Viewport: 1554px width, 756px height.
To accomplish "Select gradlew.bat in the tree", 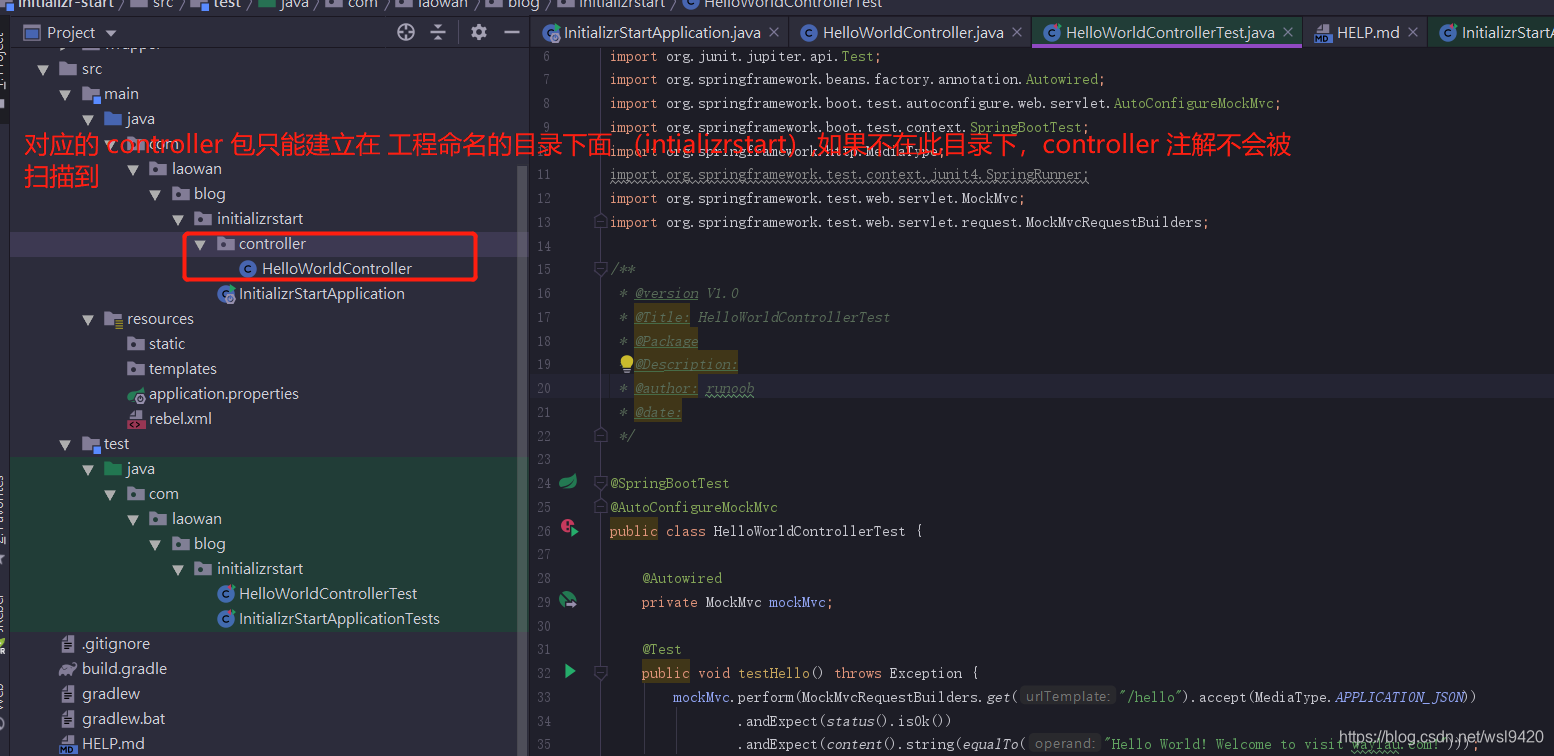I will pos(123,719).
